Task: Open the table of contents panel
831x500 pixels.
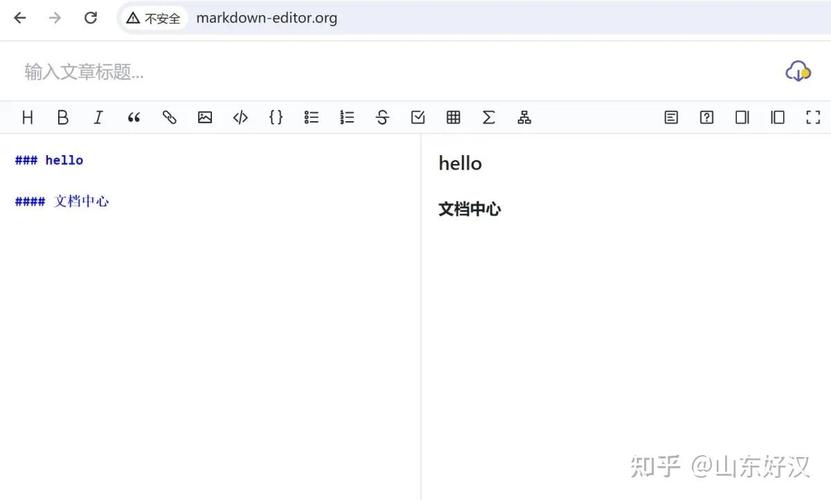Action: [x=671, y=117]
